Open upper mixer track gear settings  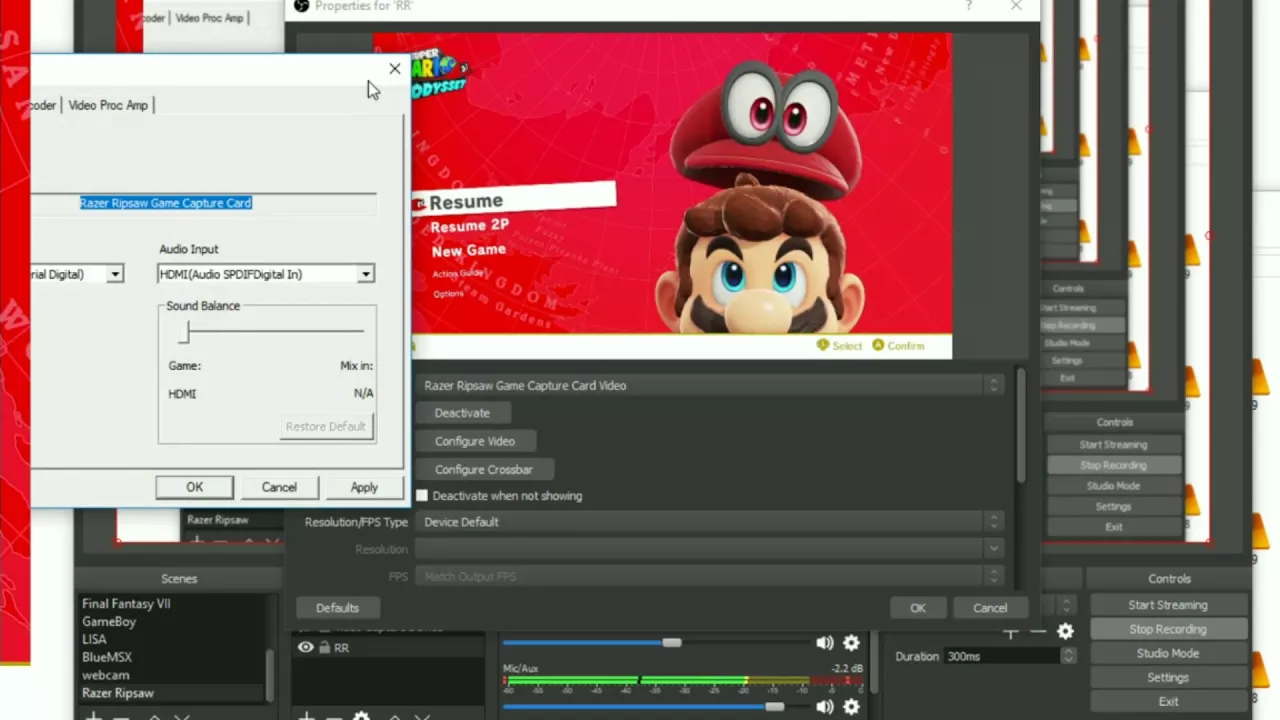pyautogui.click(x=851, y=643)
